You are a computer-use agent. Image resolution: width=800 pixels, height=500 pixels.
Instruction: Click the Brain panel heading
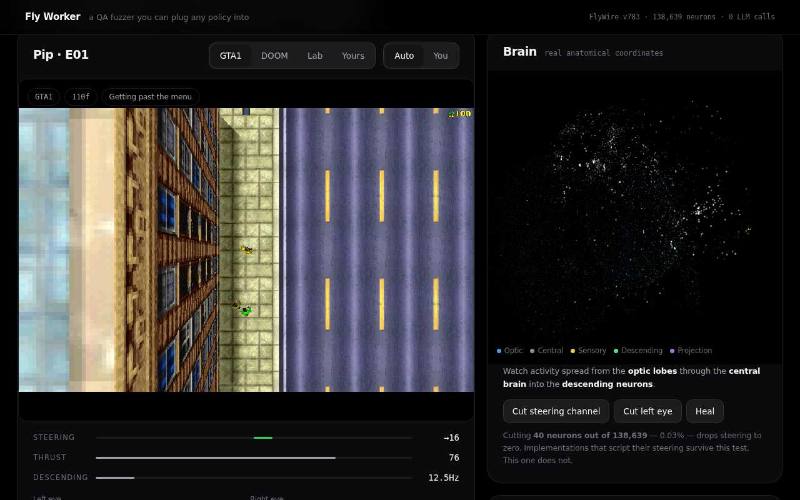pos(519,52)
